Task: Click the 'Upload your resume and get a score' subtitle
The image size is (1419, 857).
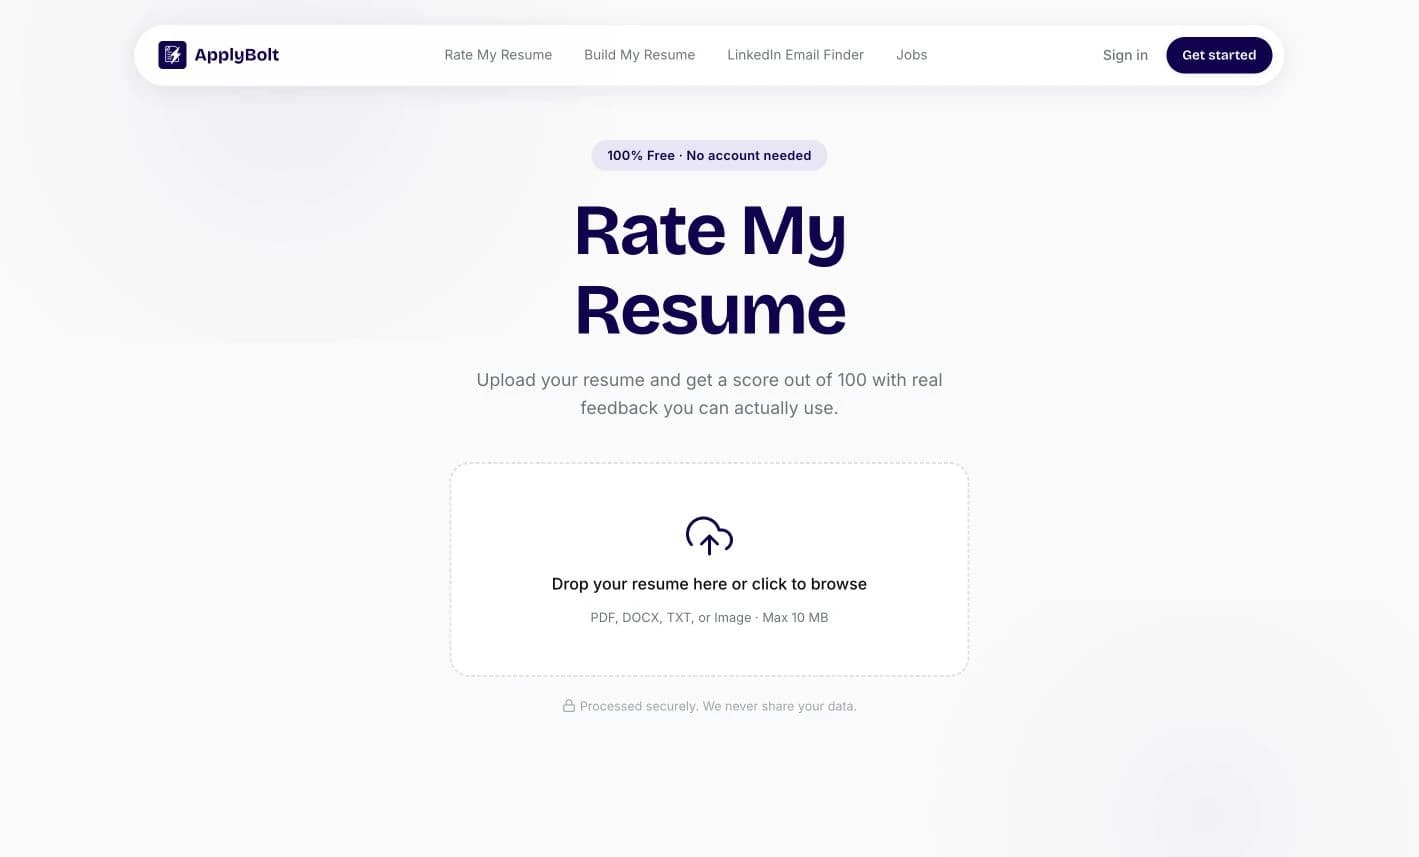Action: click(x=709, y=394)
